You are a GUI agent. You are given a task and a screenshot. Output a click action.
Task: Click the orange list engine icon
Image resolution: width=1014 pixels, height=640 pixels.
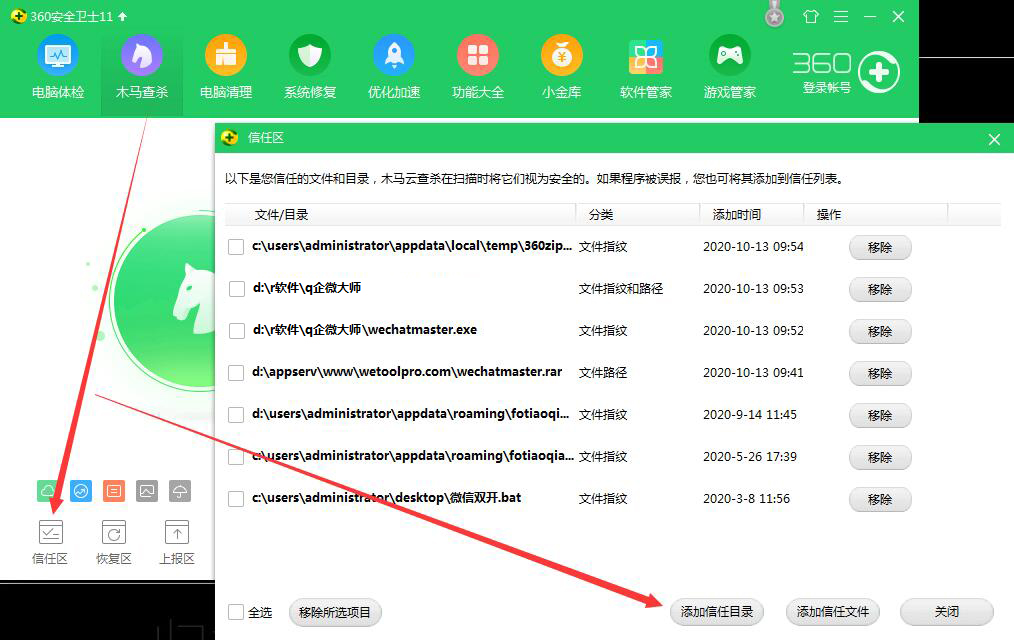(x=114, y=491)
